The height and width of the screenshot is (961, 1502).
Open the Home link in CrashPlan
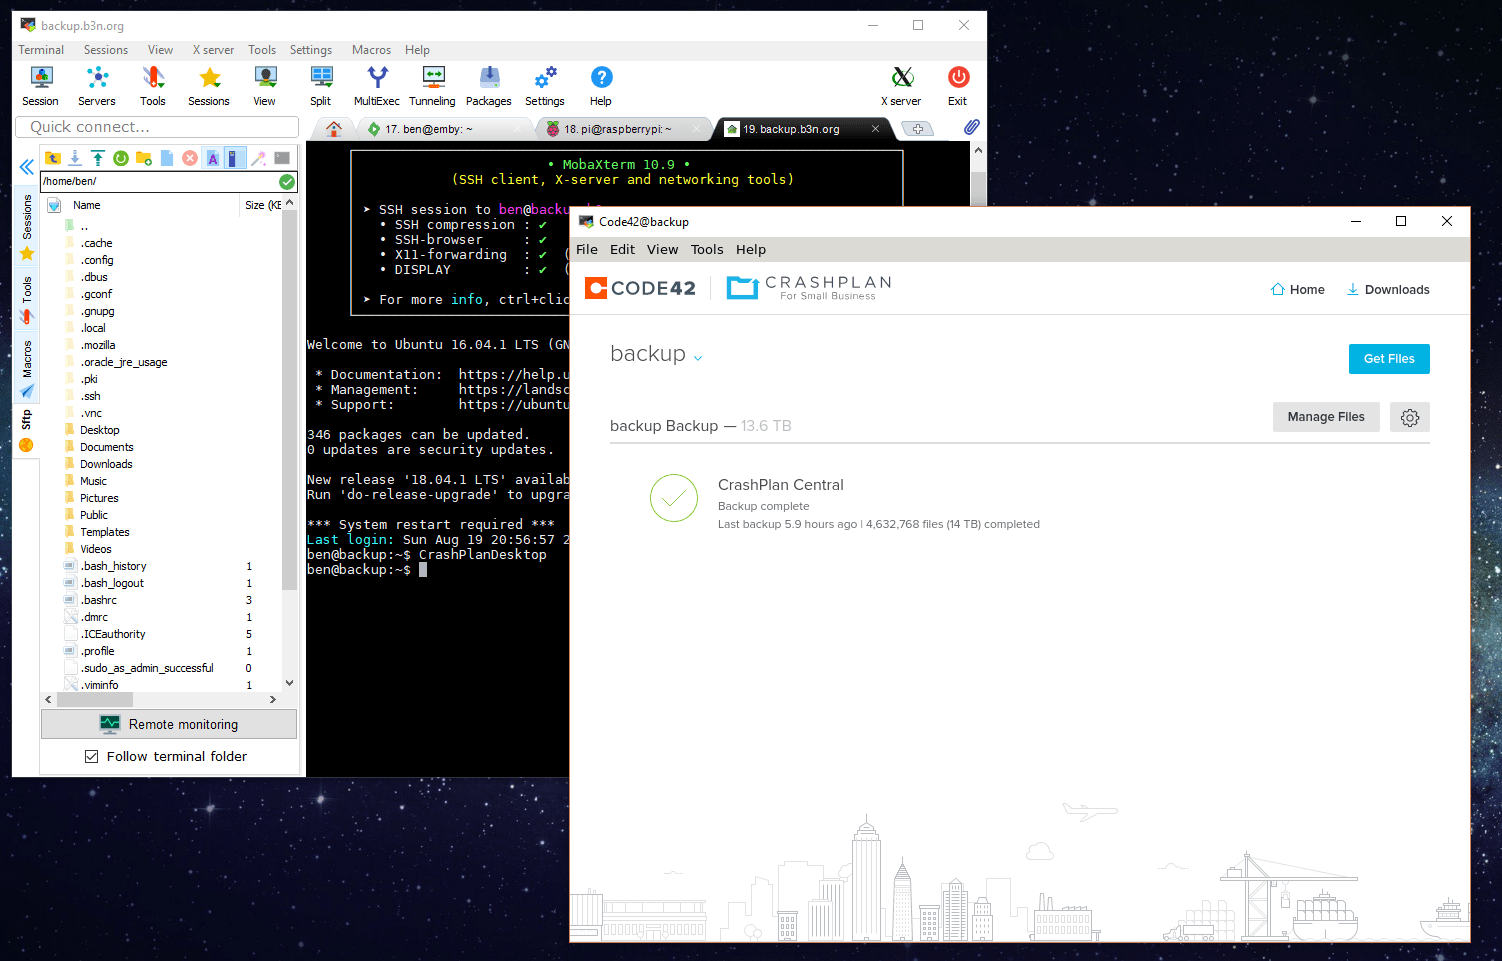1297,290
